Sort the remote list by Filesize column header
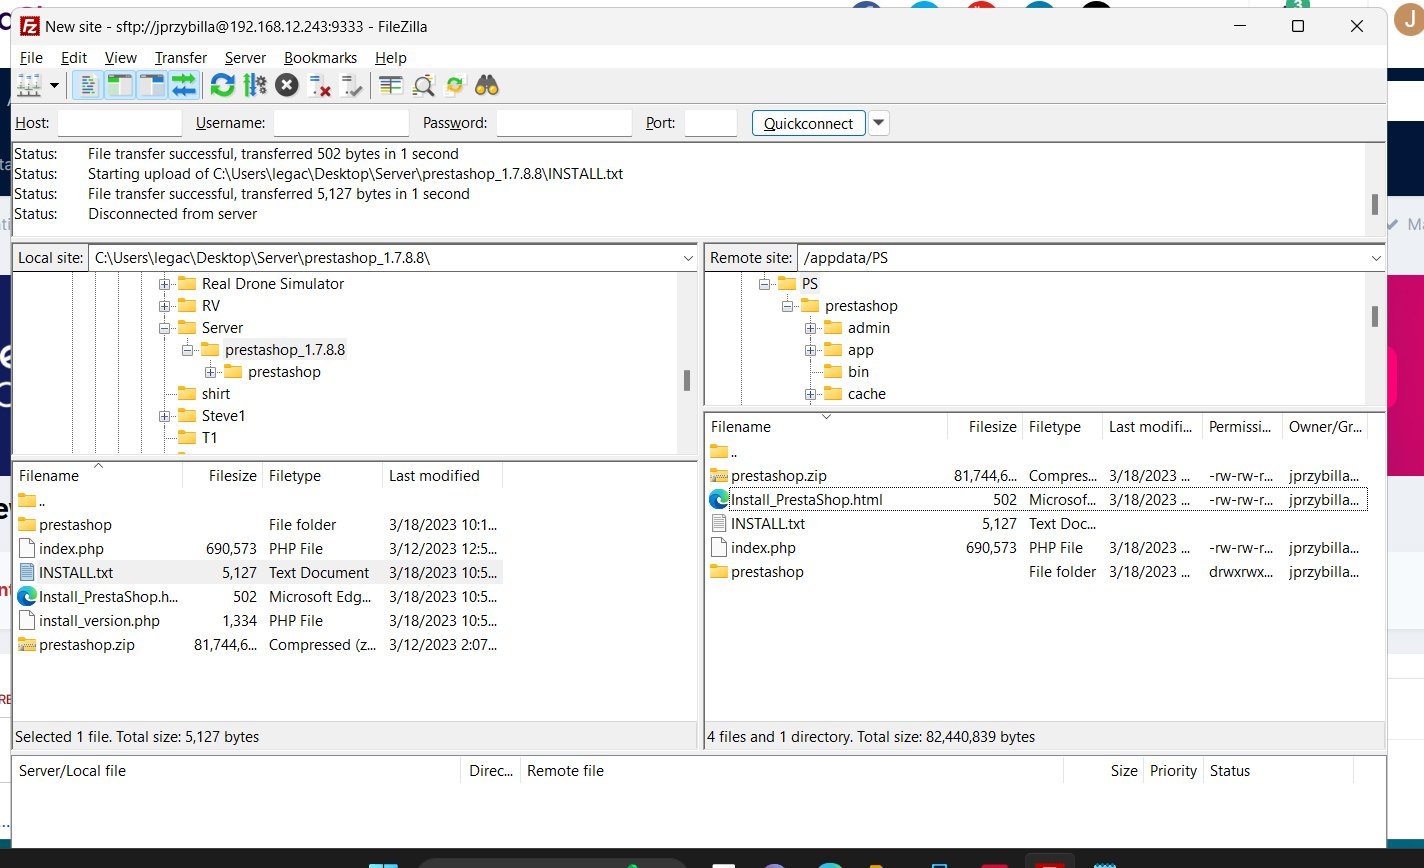Image resolution: width=1424 pixels, height=868 pixels. pyautogui.click(x=991, y=427)
